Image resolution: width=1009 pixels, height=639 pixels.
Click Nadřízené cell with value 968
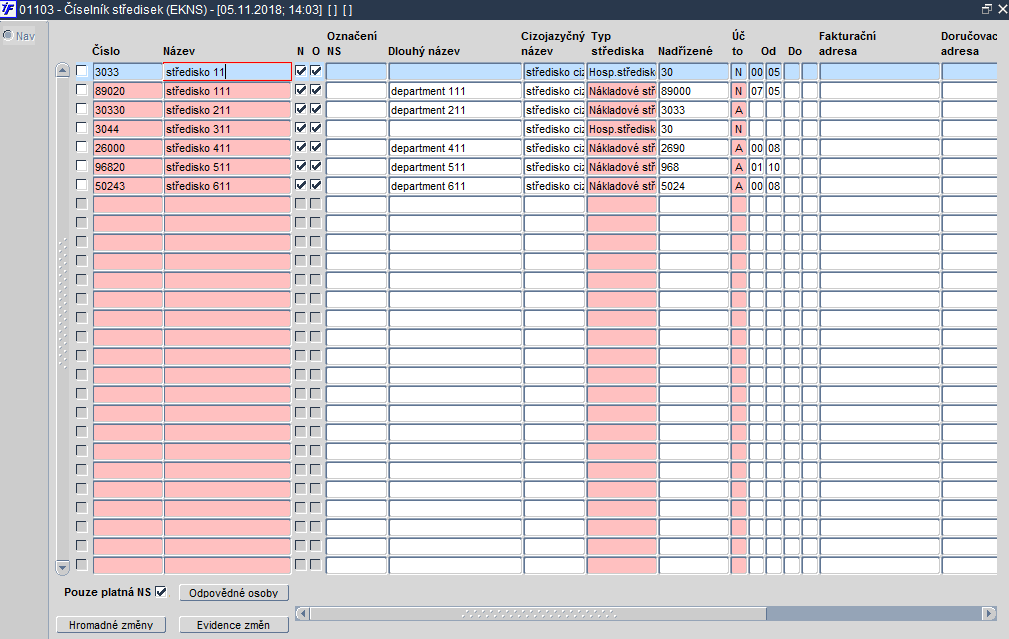pyautogui.click(x=694, y=167)
